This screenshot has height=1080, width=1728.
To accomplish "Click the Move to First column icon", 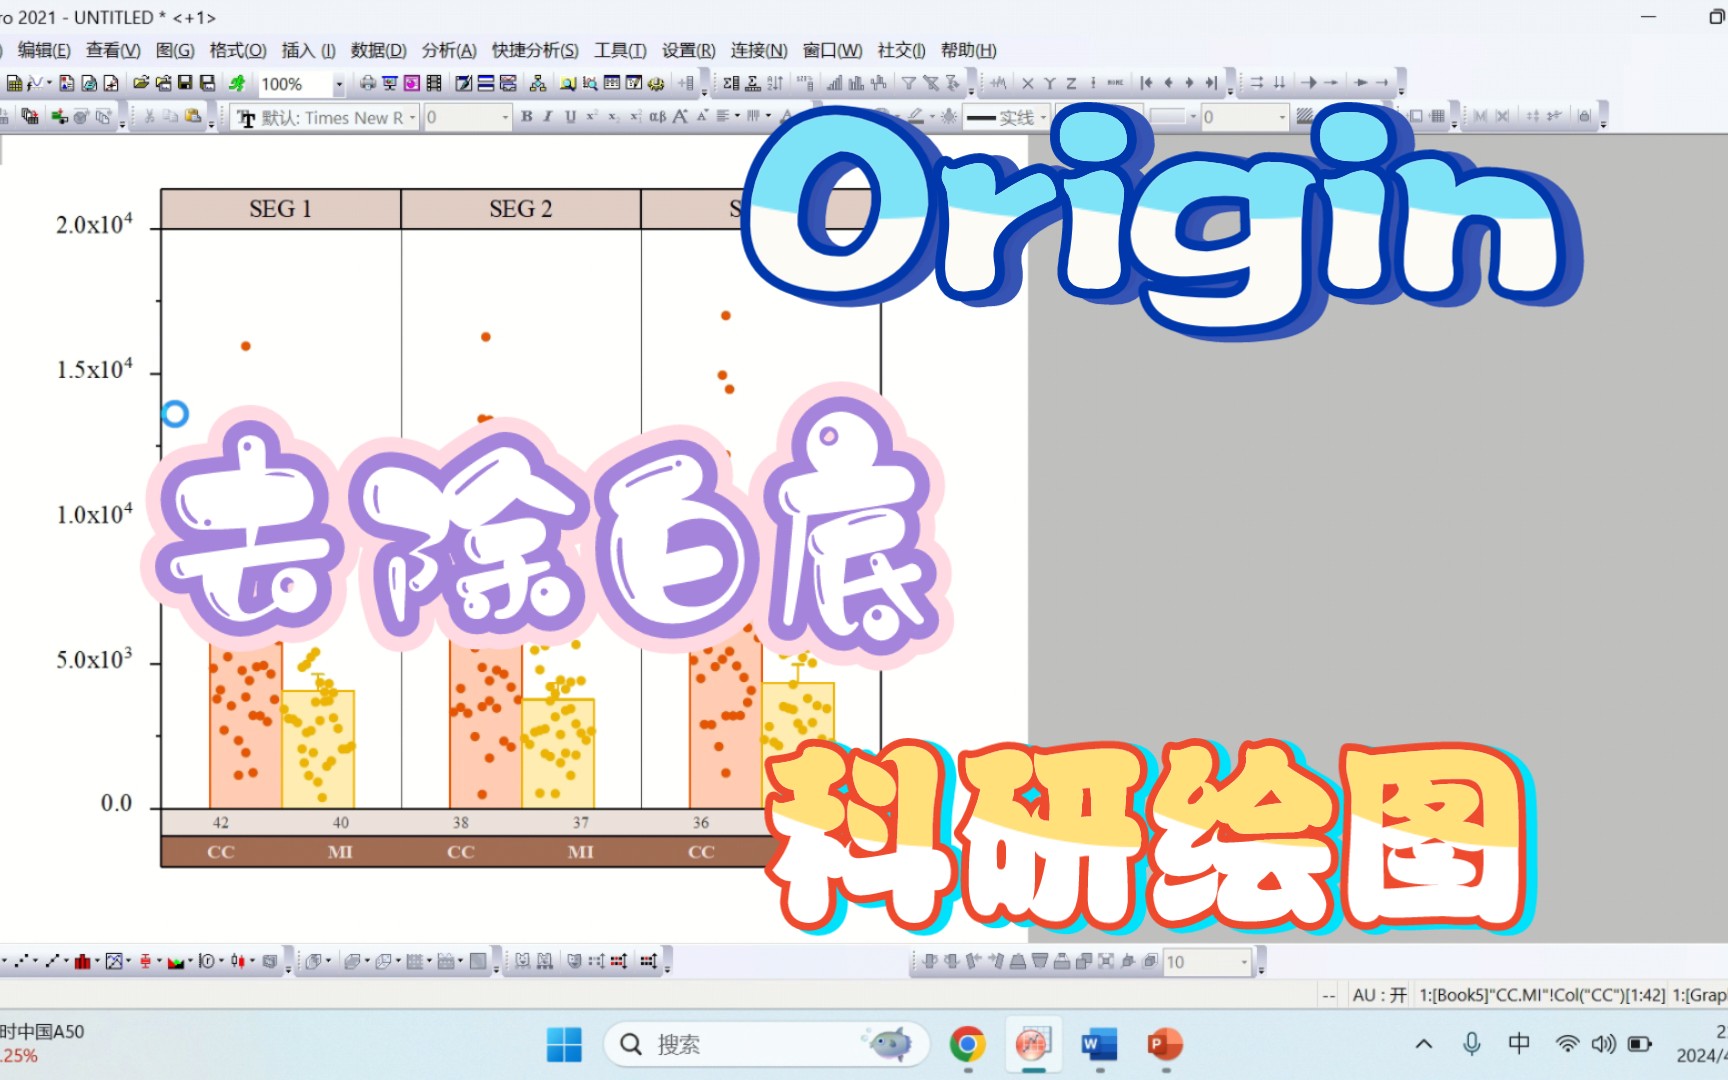I will tap(1146, 83).
